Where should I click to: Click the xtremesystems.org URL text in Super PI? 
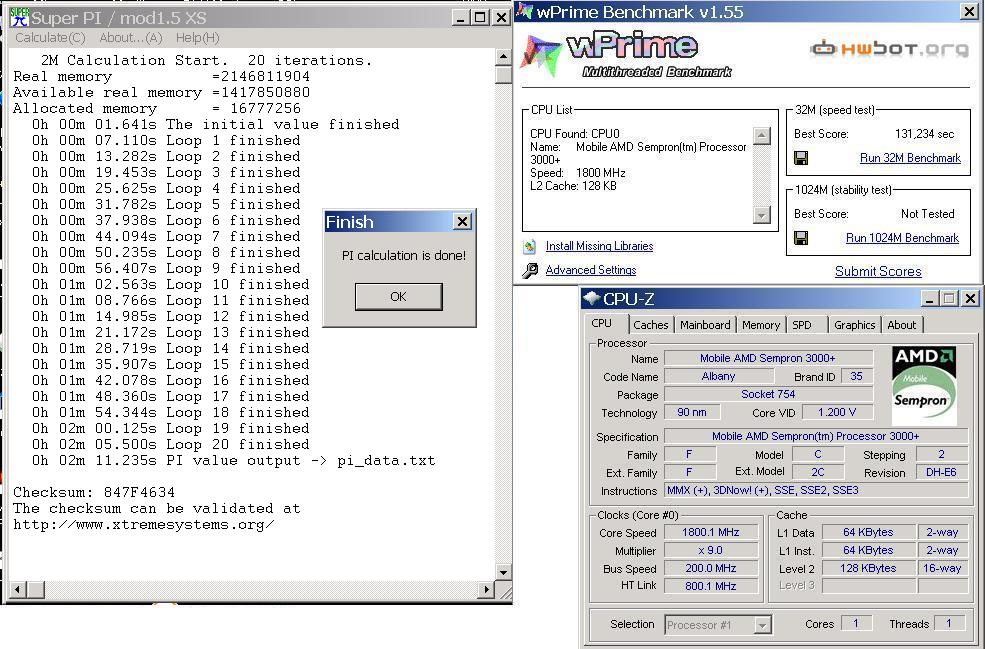143,525
